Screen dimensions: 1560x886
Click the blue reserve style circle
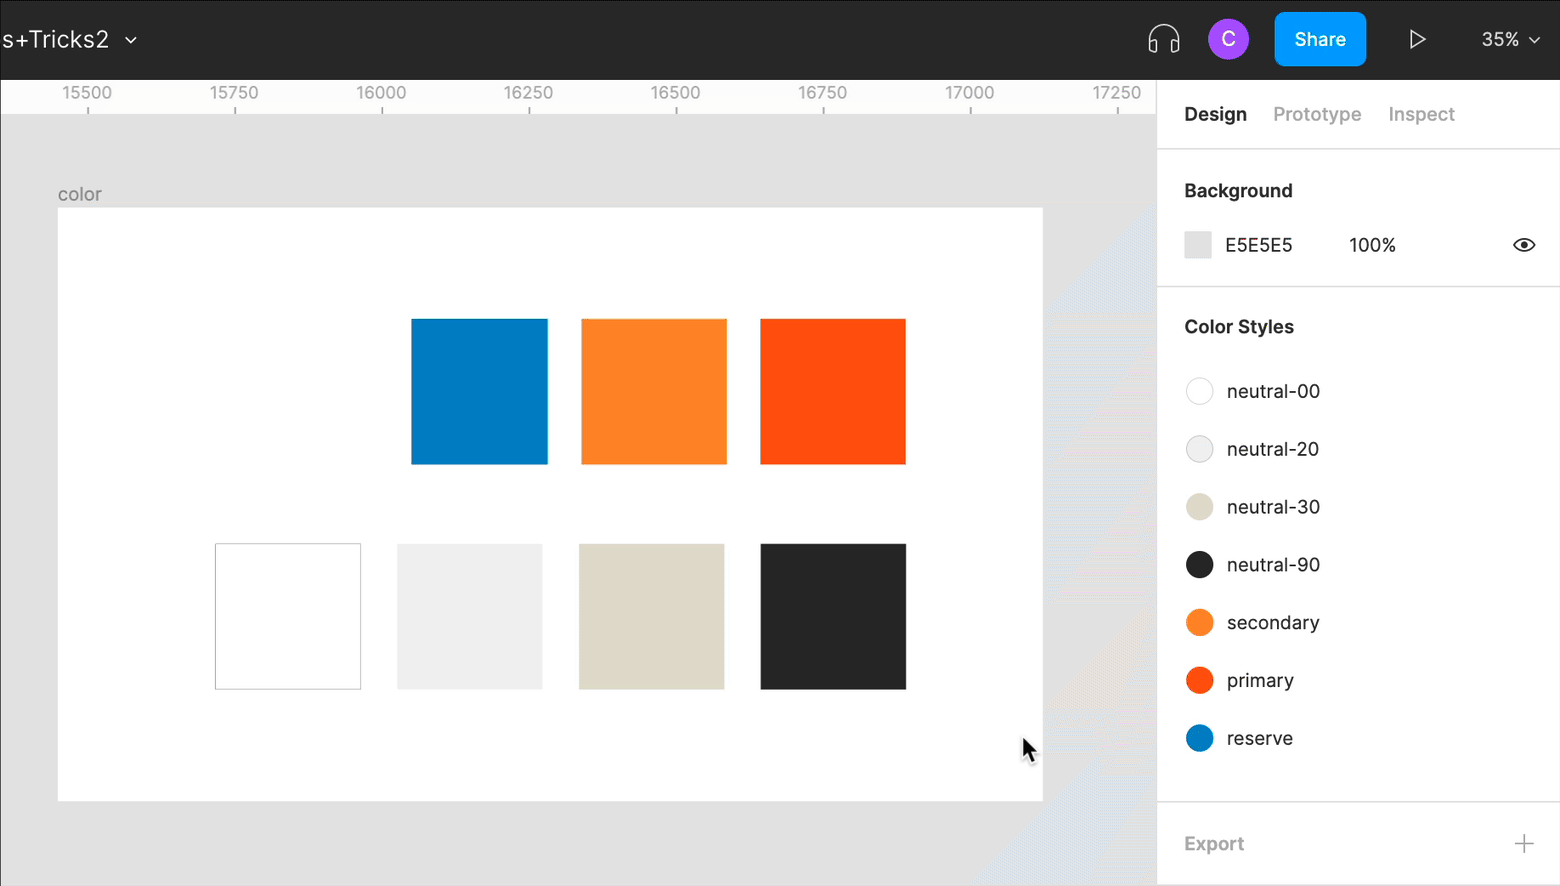tap(1199, 738)
